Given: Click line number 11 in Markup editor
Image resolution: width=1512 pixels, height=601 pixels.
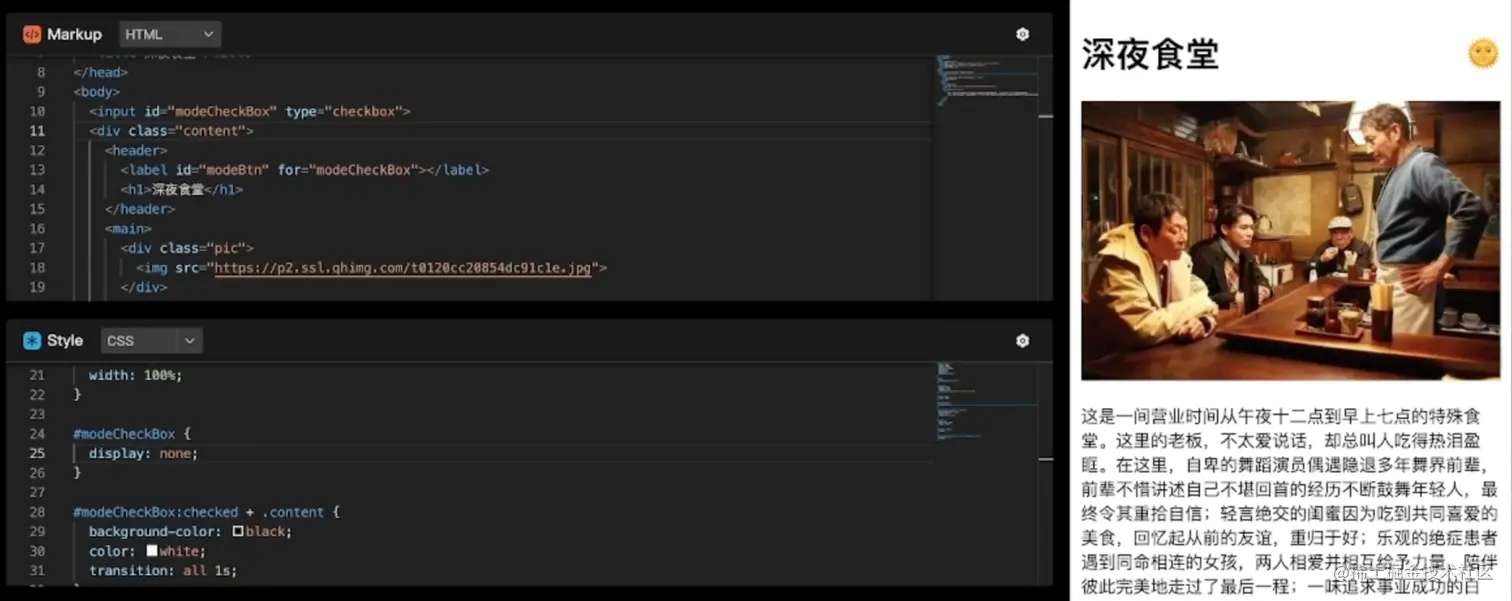Looking at the screenshot, I should (x=37, y=131).
